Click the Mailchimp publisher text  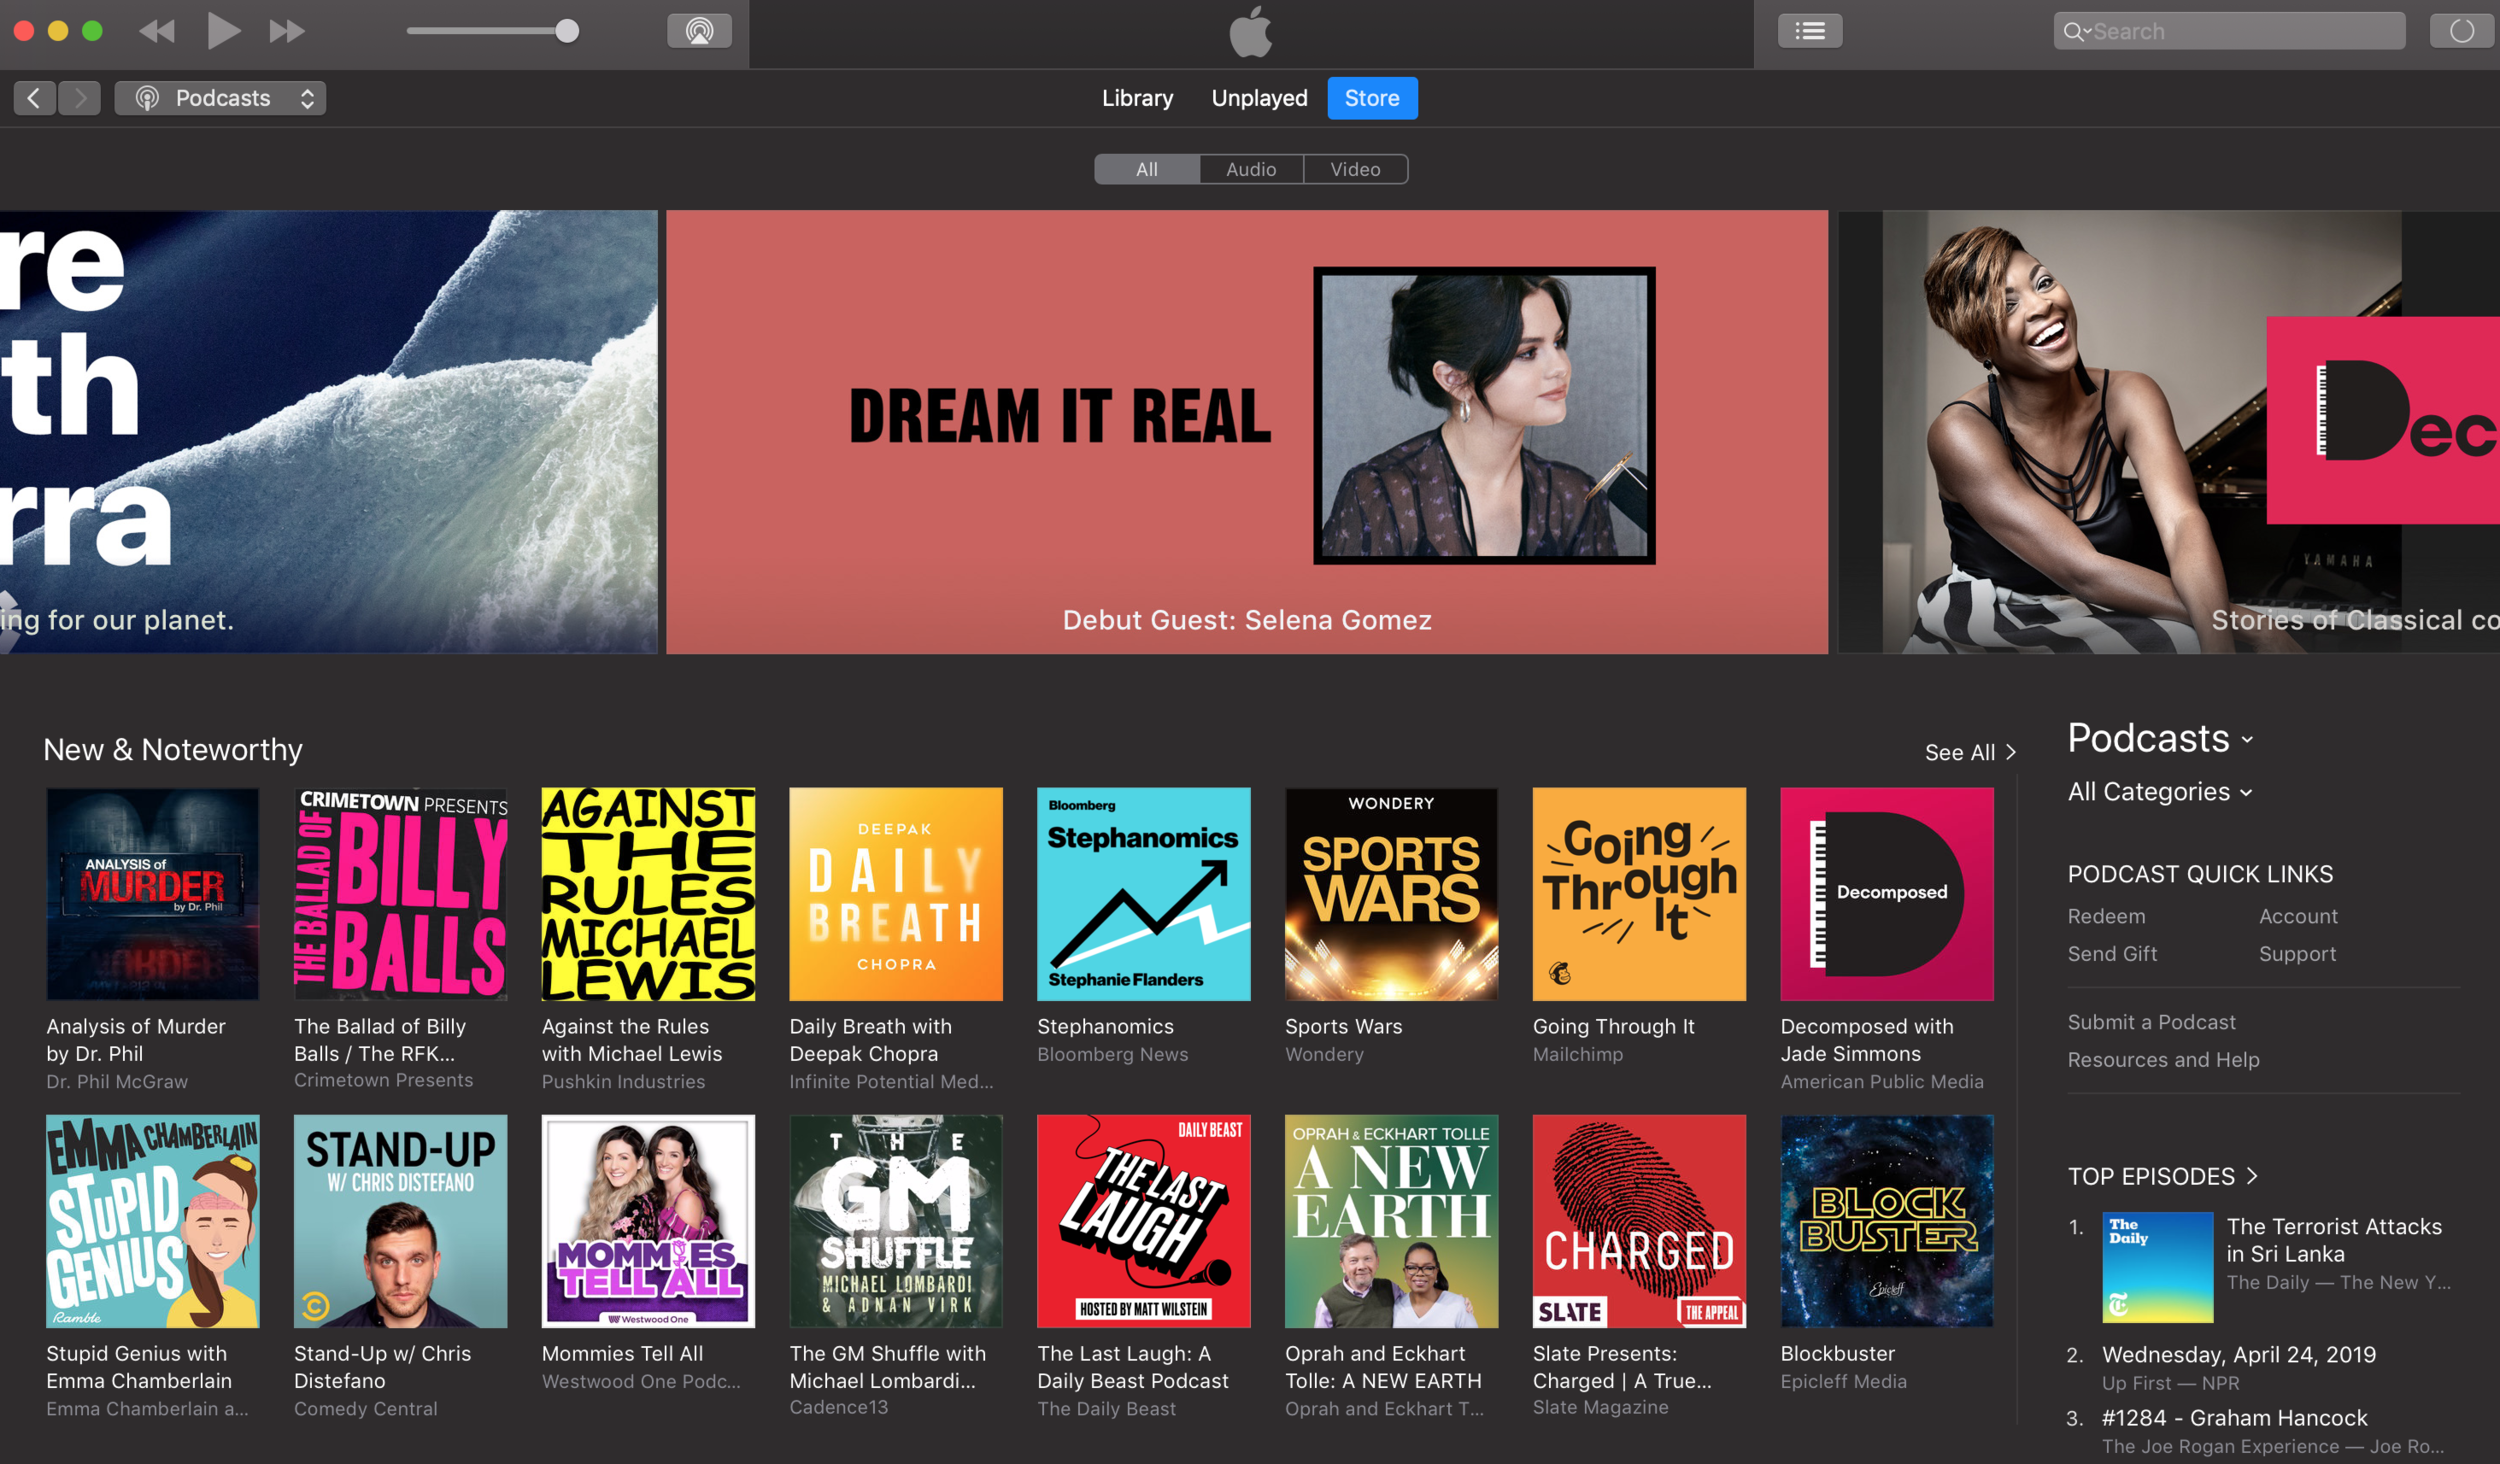(1577, 1053)
